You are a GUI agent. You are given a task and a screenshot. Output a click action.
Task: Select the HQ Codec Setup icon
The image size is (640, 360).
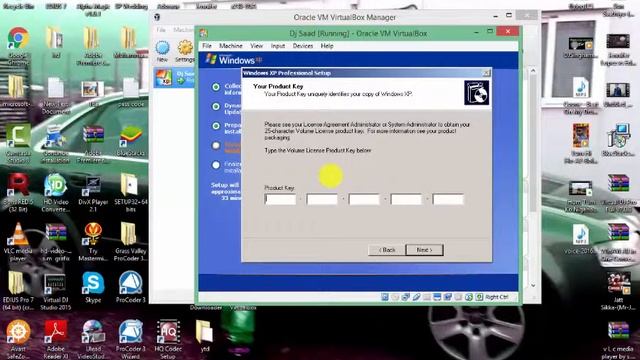point(168,339)
